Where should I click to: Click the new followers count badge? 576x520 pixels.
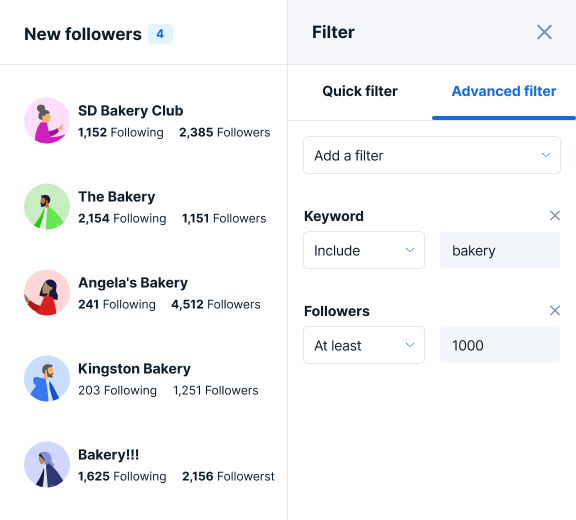pyautogui.click(x=160, y=34)
